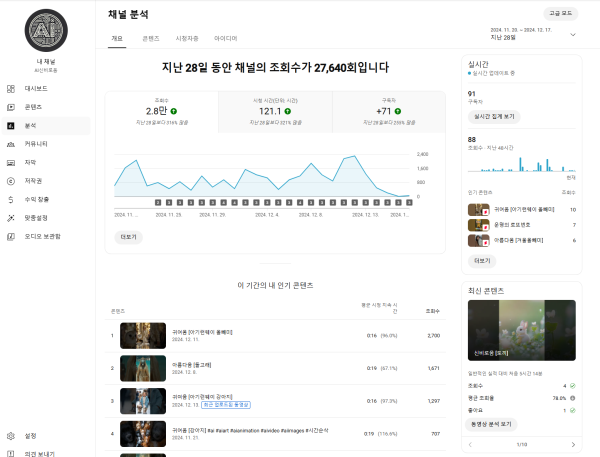Viewport: 600px width, 457px height.
Task: Switch to the 시청자층 tab
Action: (186, 38)
